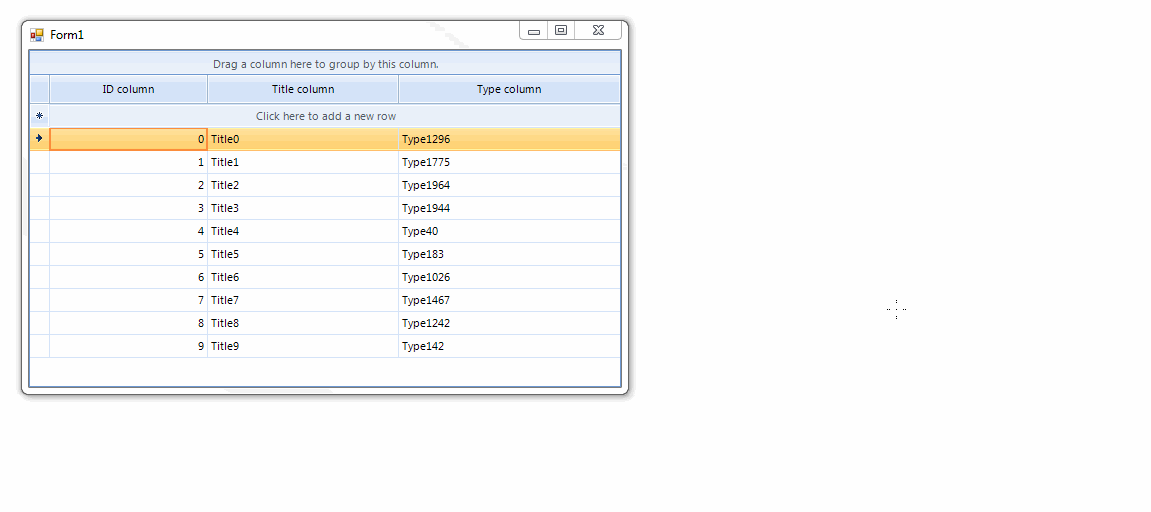Sort by the ID column header
The width and height of the screenshot is (1151, 512).
pyautogui.click(x=128, y=89)
